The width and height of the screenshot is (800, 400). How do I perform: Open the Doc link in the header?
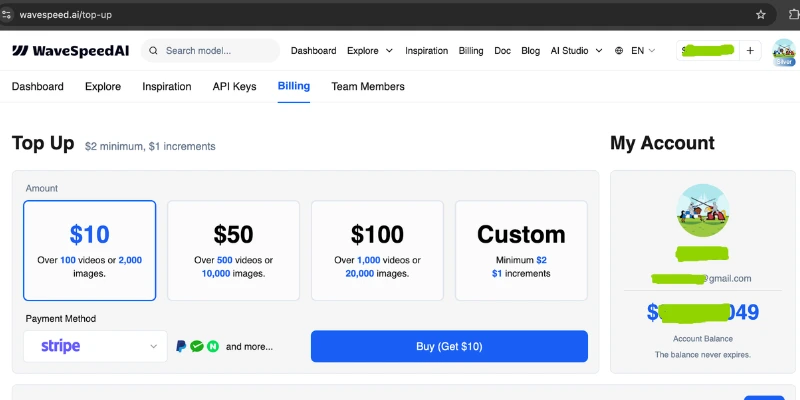tap(503, 51)
